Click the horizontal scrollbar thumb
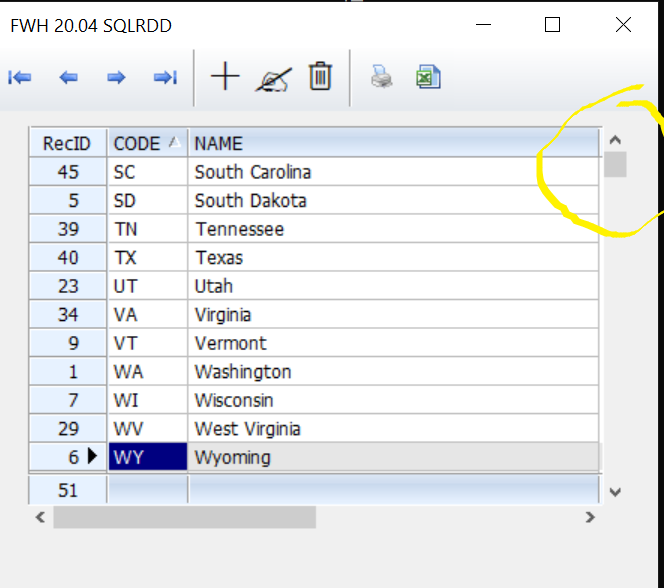The height and width of the screenshot is (588, 664). pos(184,517)
